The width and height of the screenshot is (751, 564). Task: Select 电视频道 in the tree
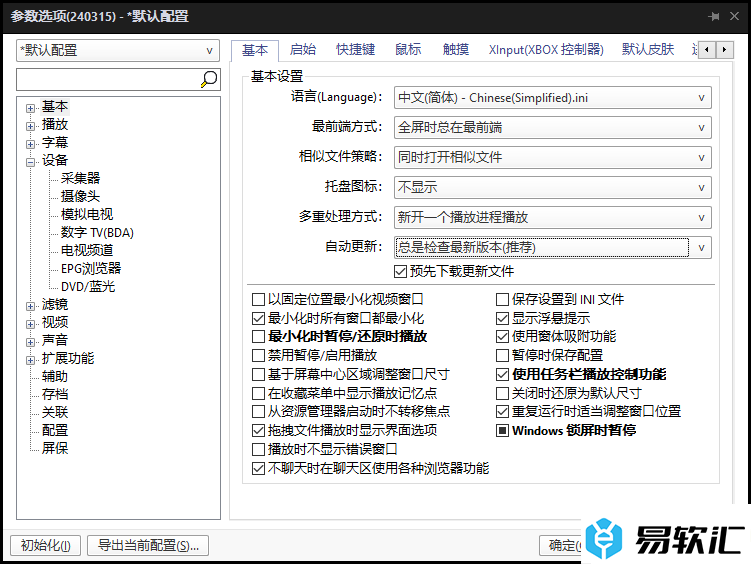[x=87, y=250]
